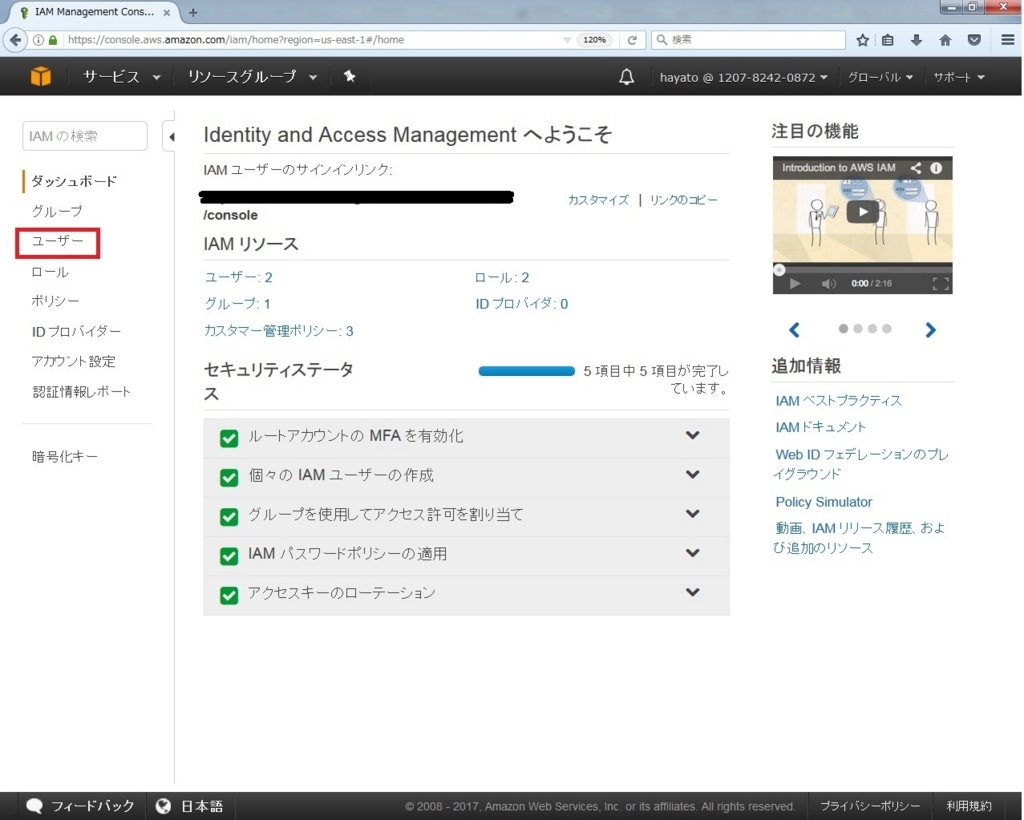Viewport: 1024px width, 820px height.
Task: Select ダッシュボード in the sidebar
Action: click(x=74, y=181)
